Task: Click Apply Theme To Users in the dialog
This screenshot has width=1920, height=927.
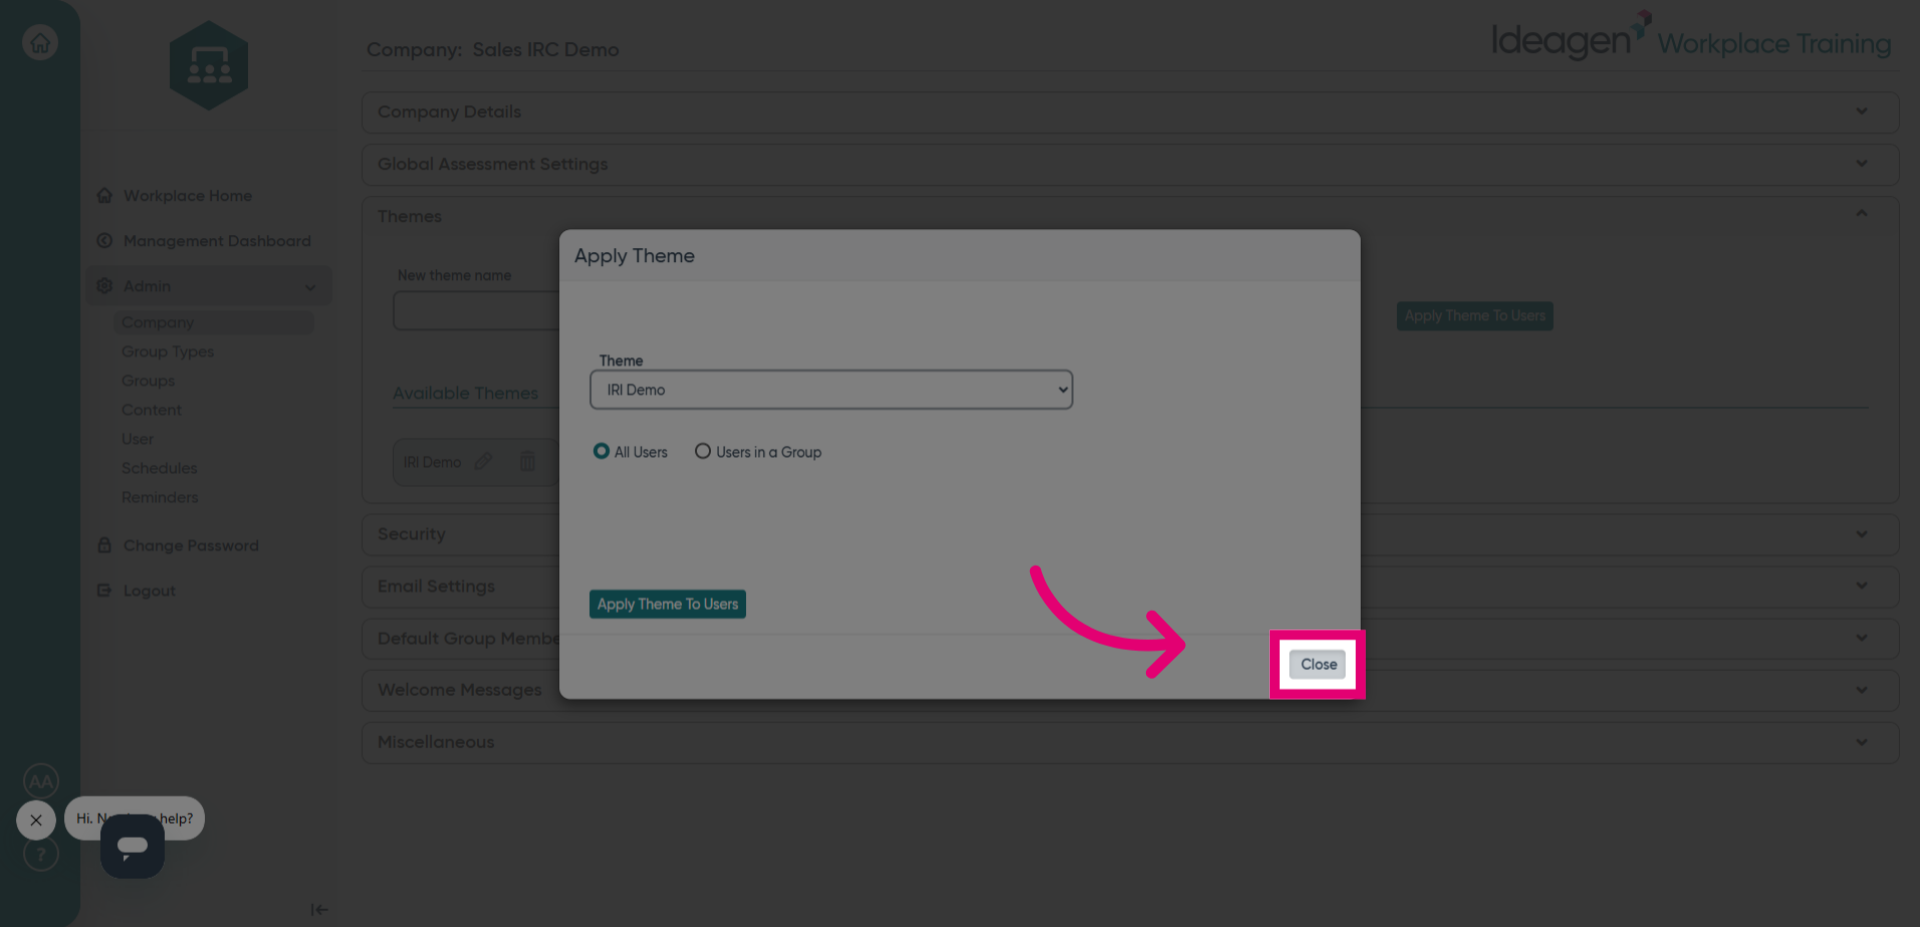Action: tap(667, 604)
